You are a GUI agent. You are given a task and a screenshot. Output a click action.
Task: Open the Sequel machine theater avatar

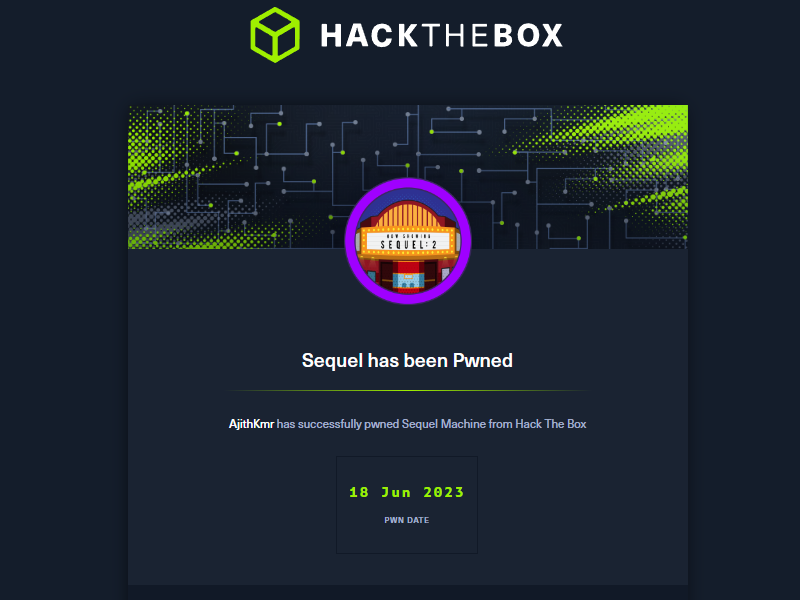tap(408, 241)
